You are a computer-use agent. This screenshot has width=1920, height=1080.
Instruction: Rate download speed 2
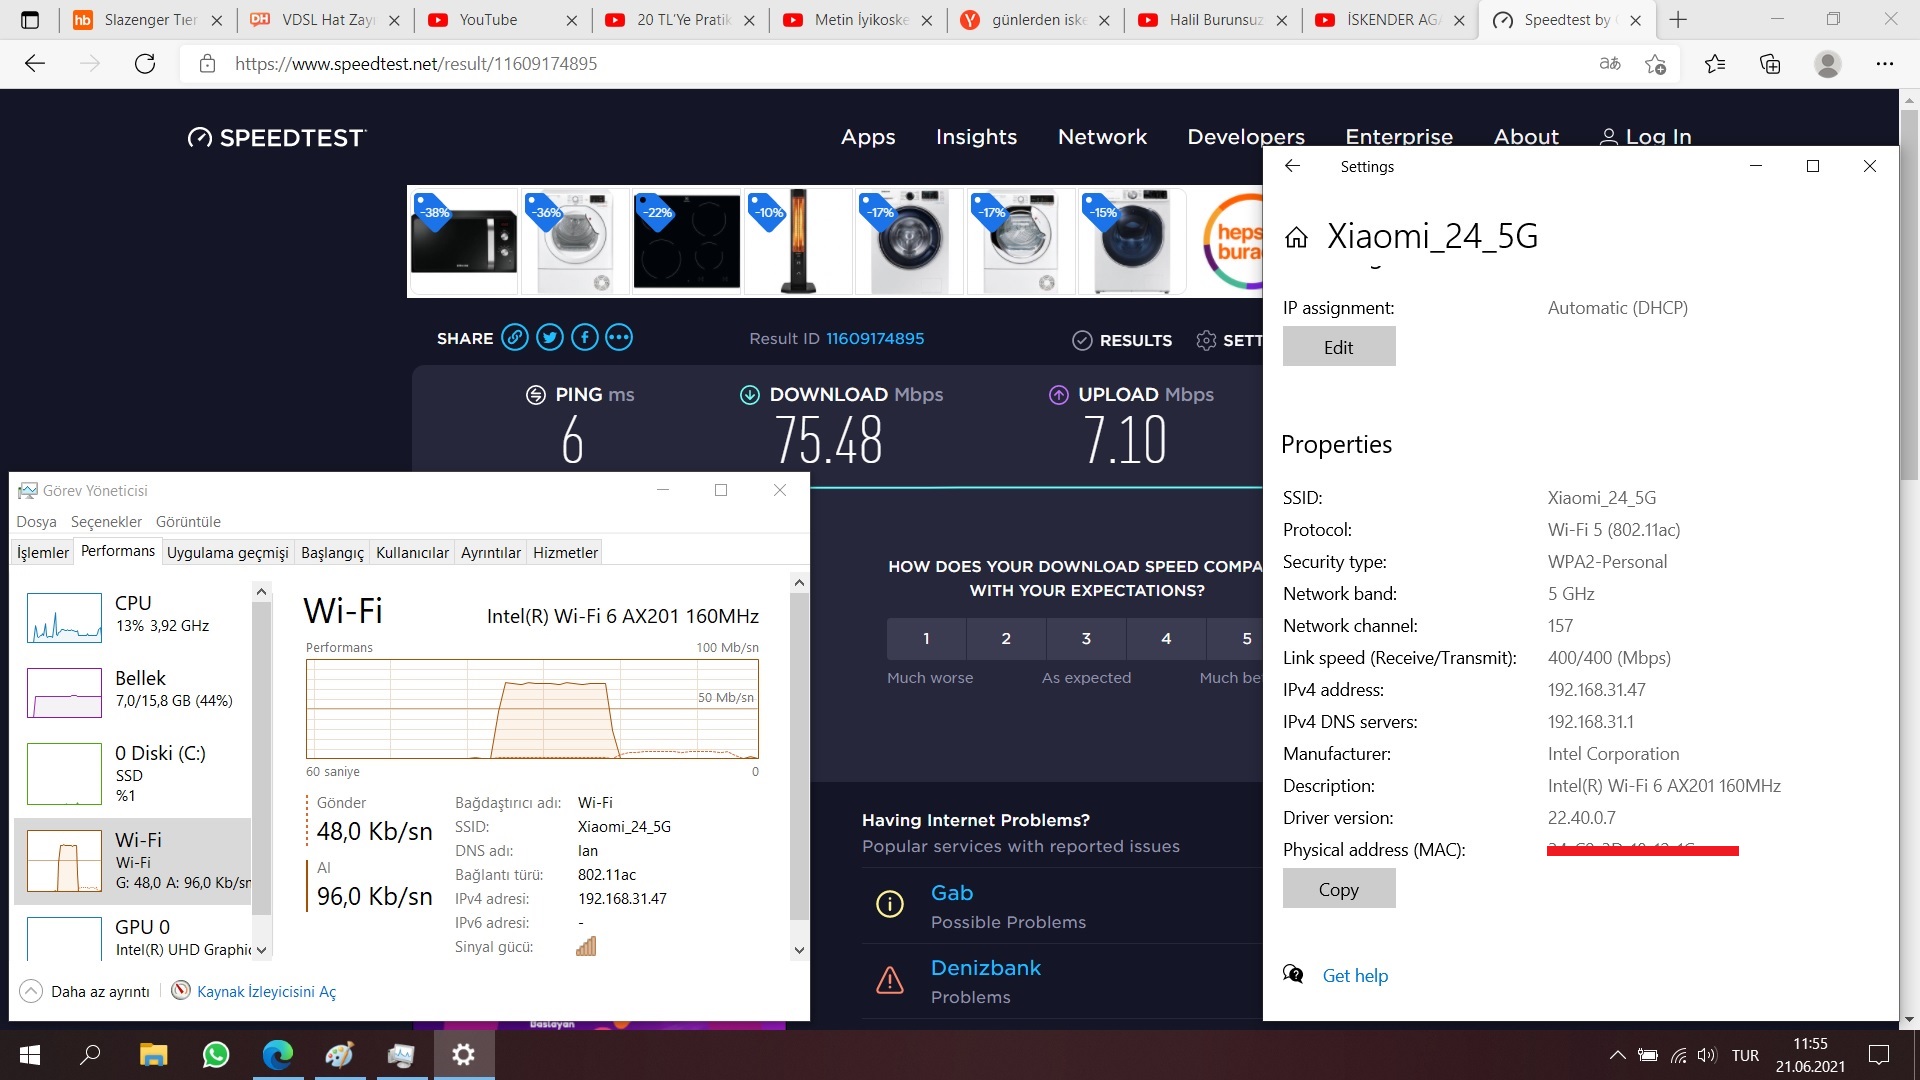click(x=1006, y=638)
